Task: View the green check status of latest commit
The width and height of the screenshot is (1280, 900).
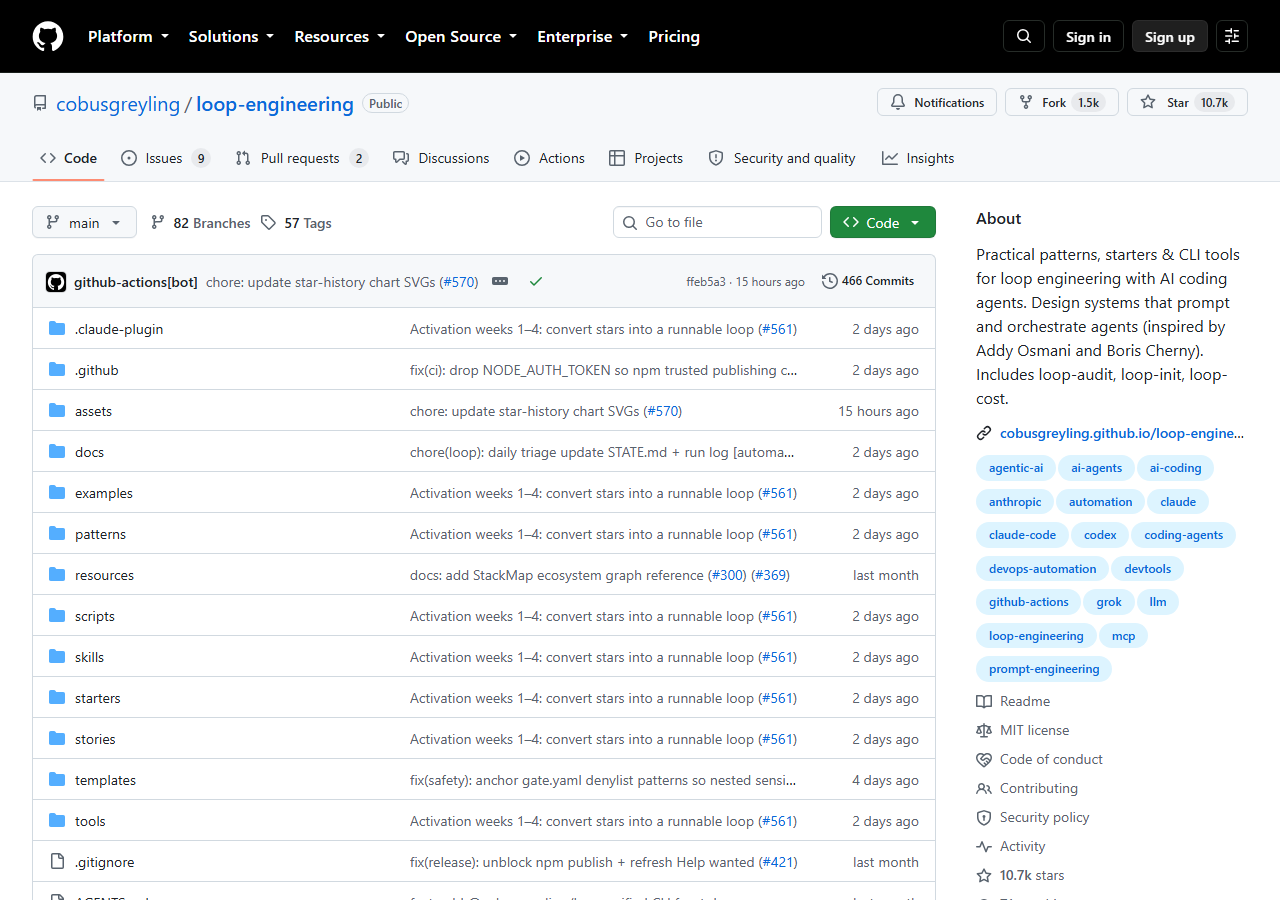Action: click(x=536, y=282)
